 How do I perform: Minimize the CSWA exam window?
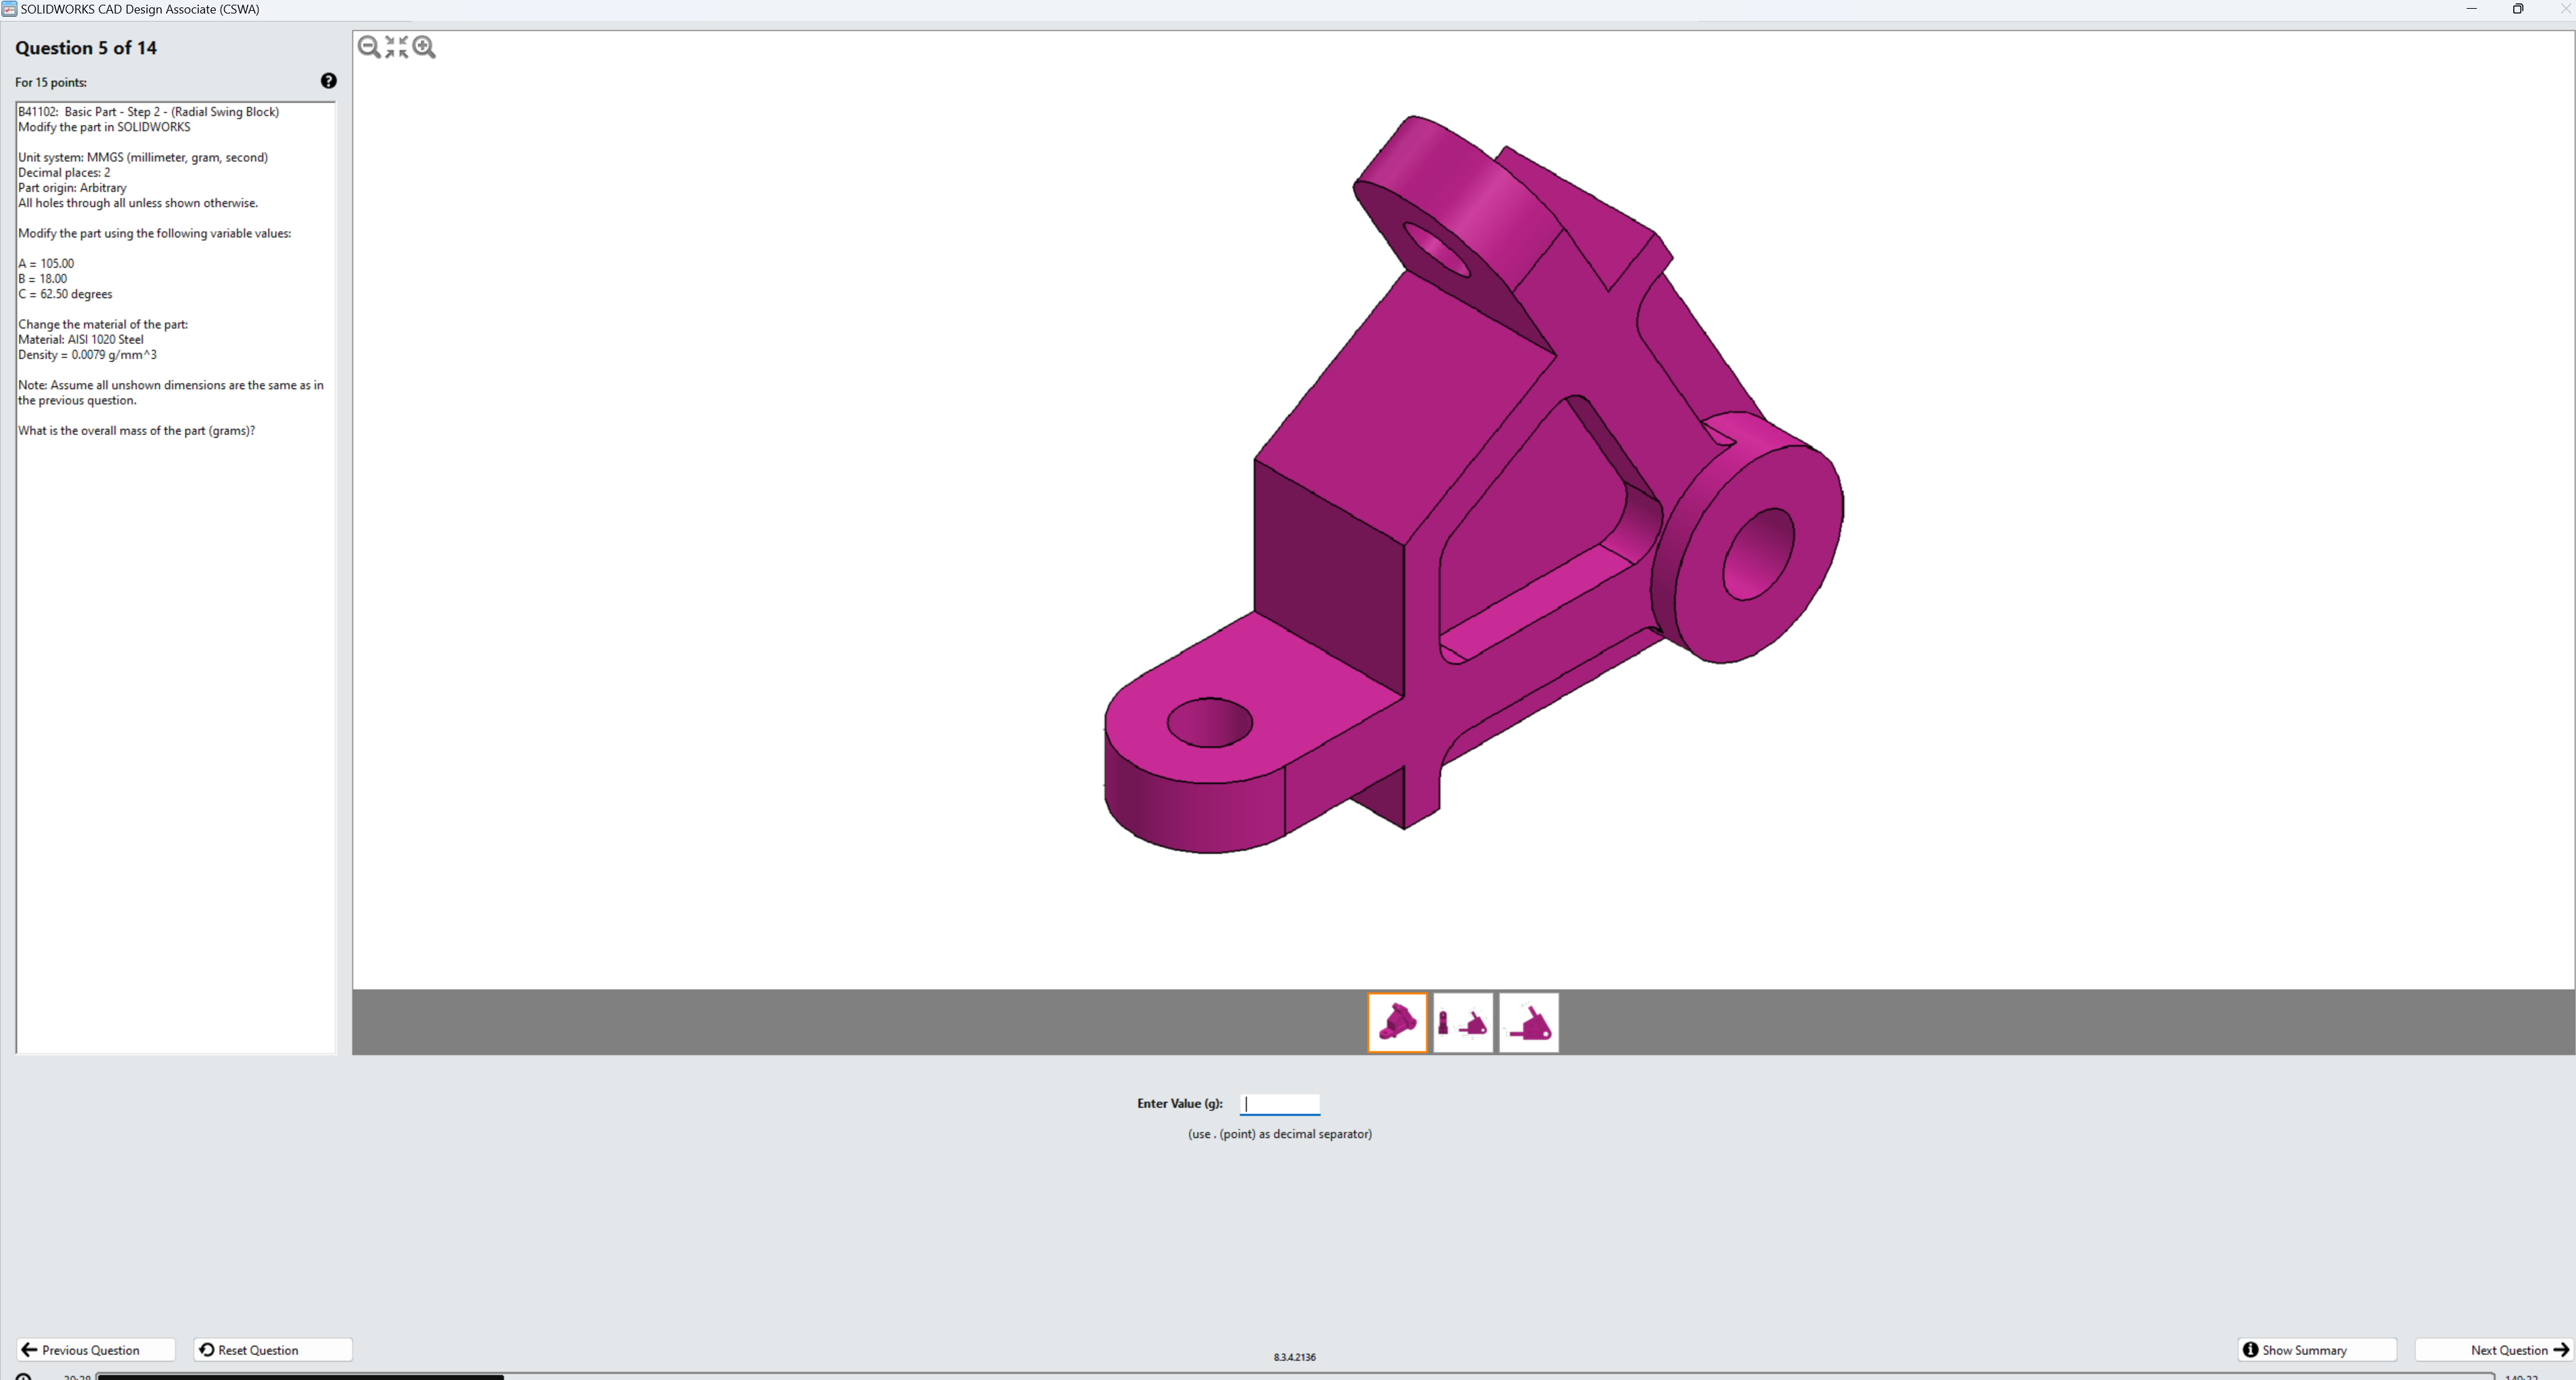point(2472,9)
